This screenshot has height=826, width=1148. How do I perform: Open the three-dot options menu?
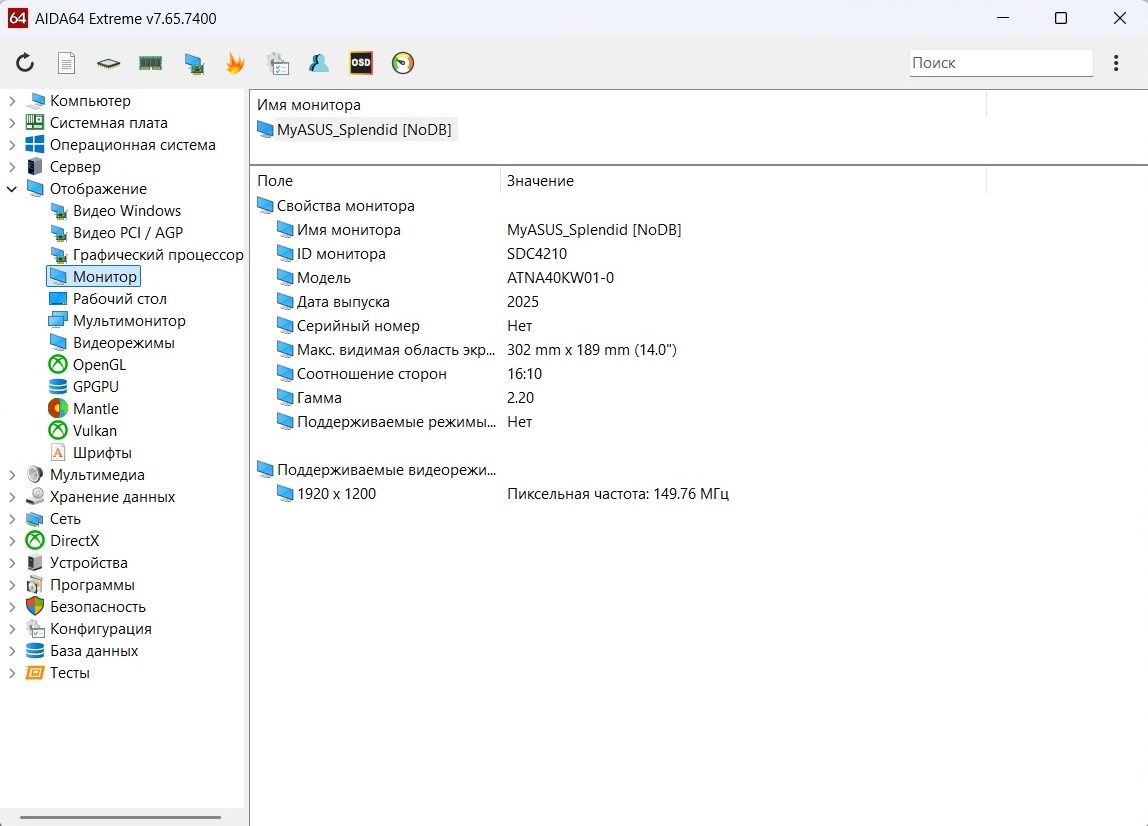pos(1116,63)
